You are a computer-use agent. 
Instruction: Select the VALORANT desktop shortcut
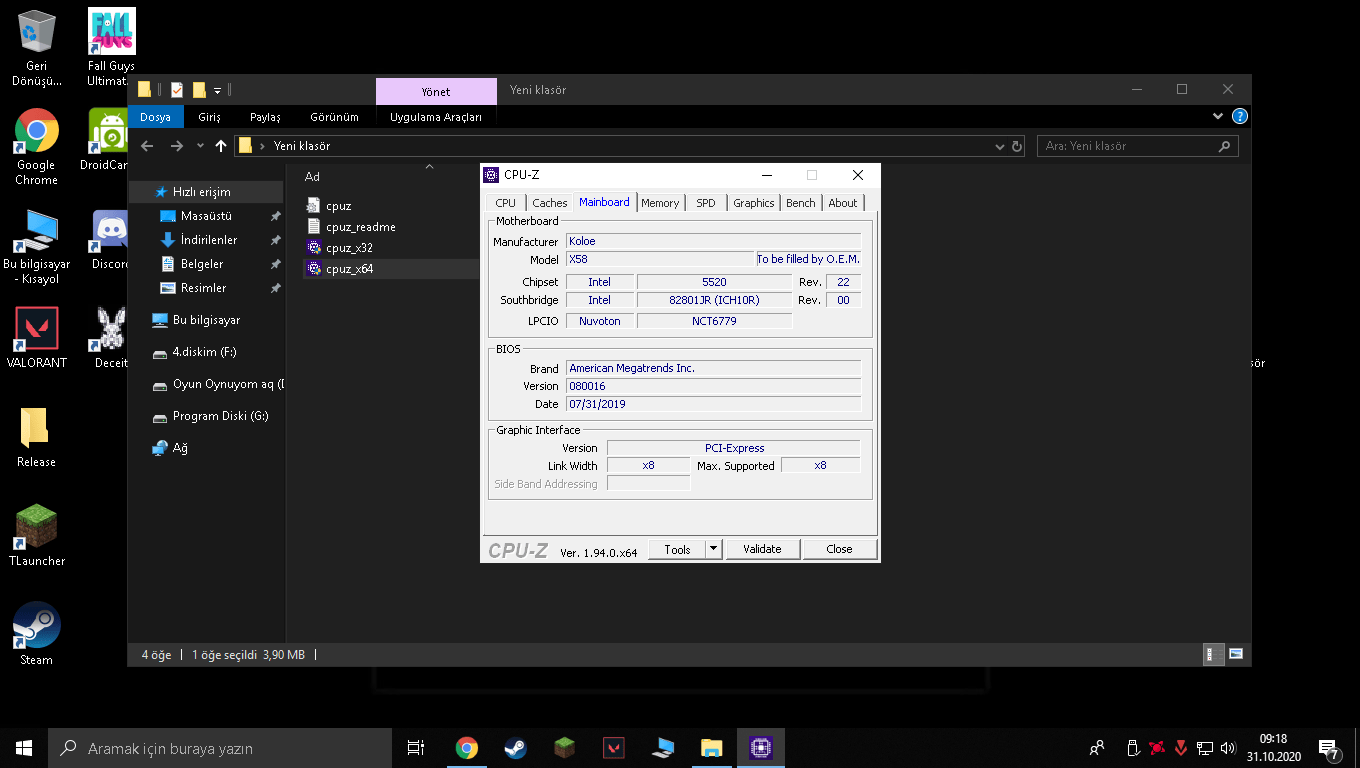(37, 338)
